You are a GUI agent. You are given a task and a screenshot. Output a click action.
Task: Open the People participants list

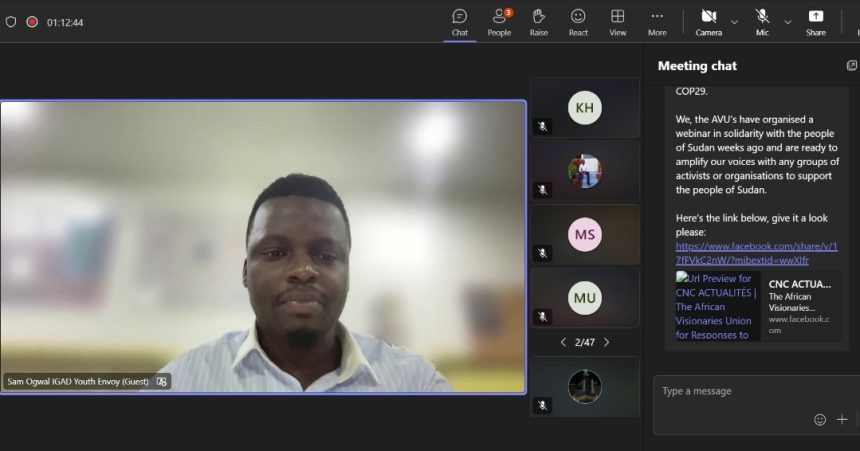499,22
